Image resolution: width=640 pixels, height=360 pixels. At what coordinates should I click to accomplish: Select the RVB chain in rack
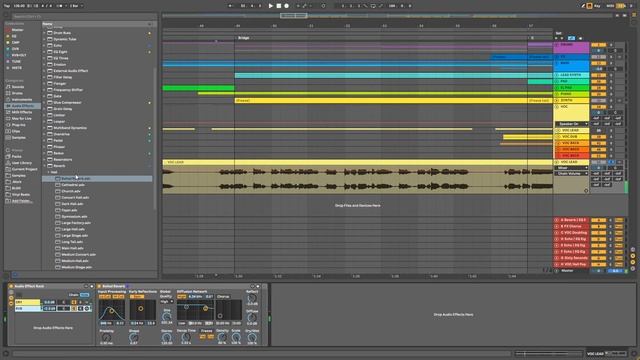pos(27,309)
